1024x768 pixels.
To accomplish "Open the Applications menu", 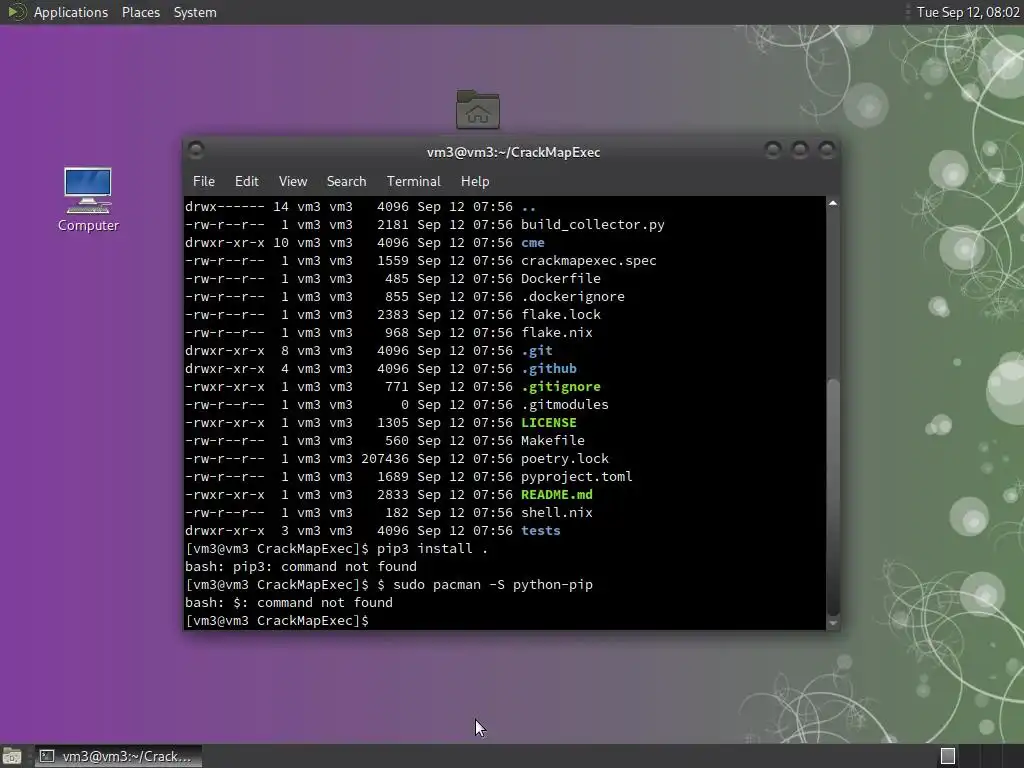I will (x=71, y=12).
